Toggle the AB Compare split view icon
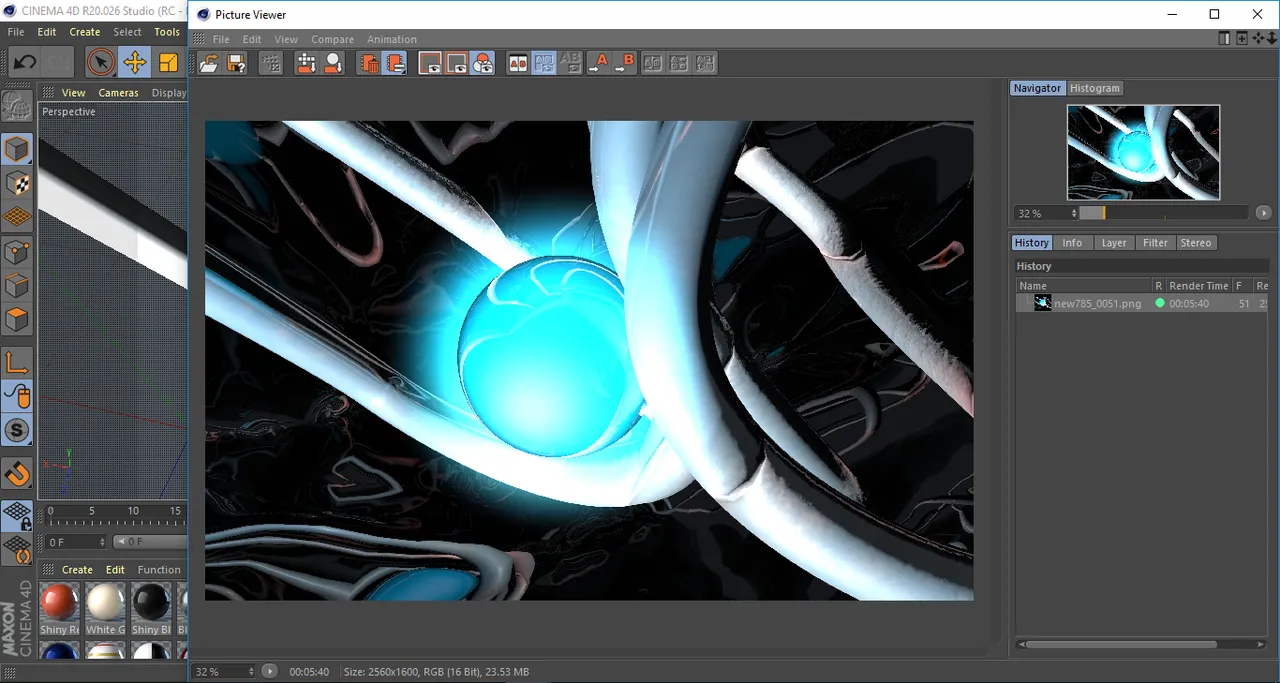 tap(518, 63)
